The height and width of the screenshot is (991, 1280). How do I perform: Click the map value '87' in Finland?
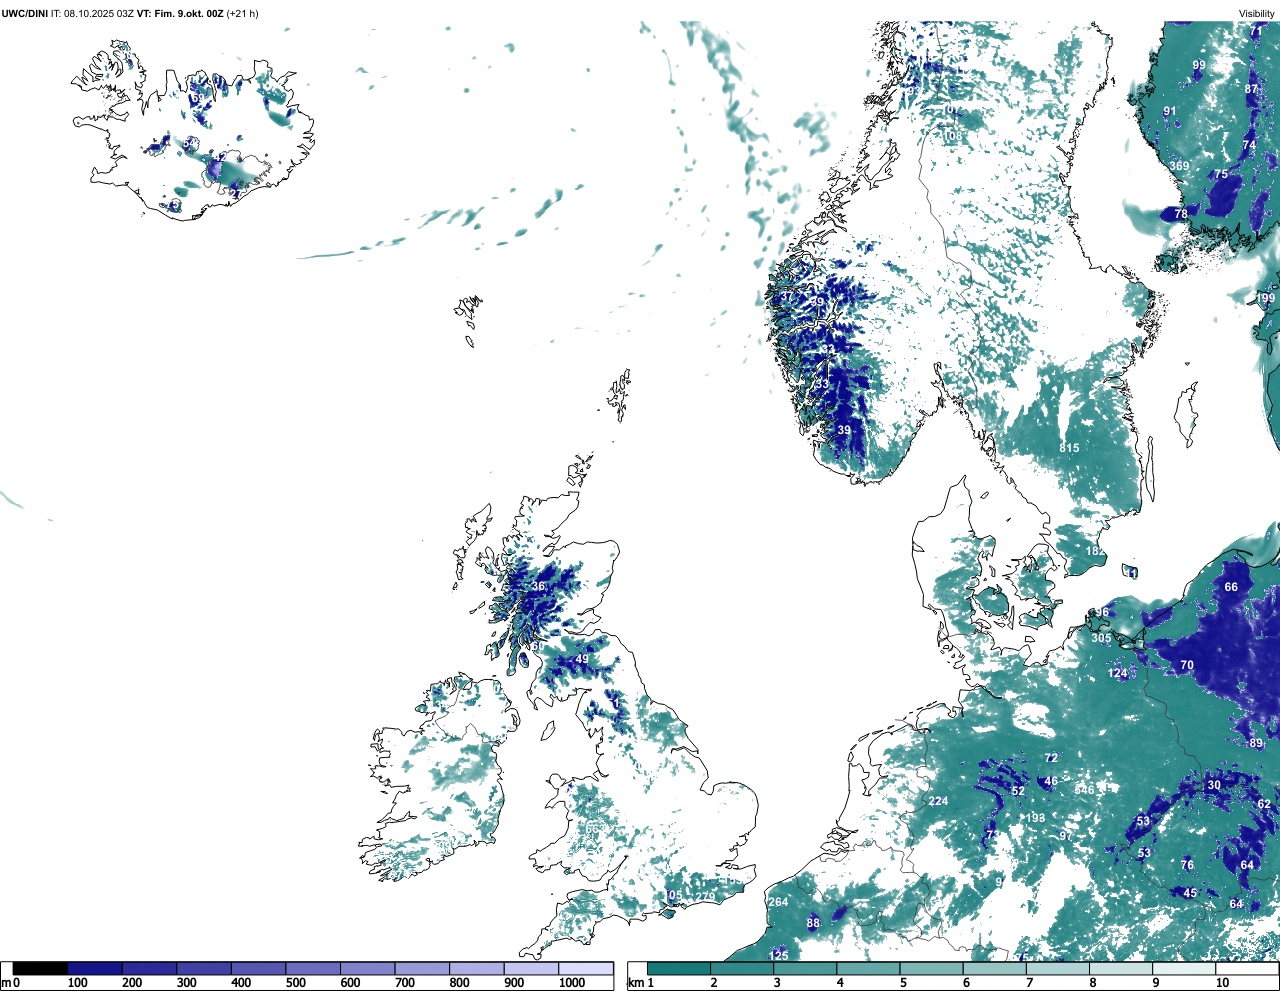[x=1251, y=89]
